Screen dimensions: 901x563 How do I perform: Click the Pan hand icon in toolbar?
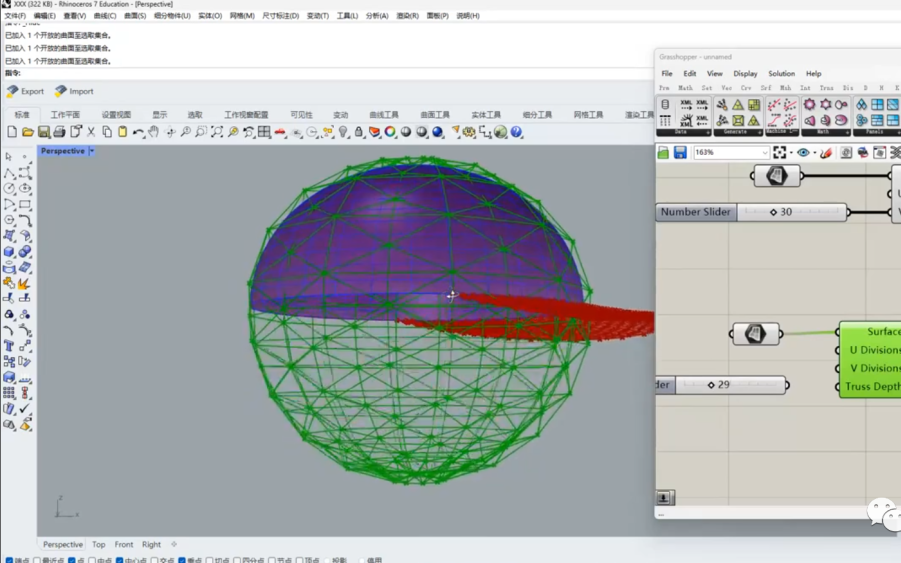(154, 132)
